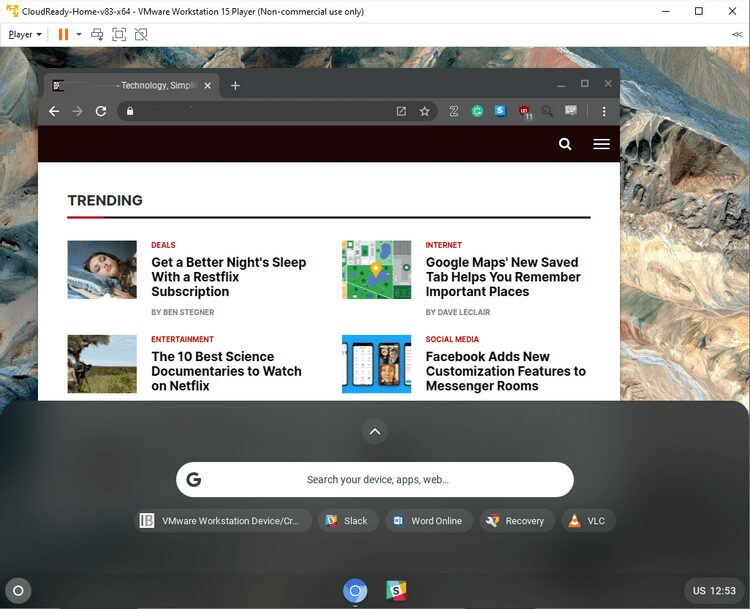Open the blue S extension icon

click(500, 111)
